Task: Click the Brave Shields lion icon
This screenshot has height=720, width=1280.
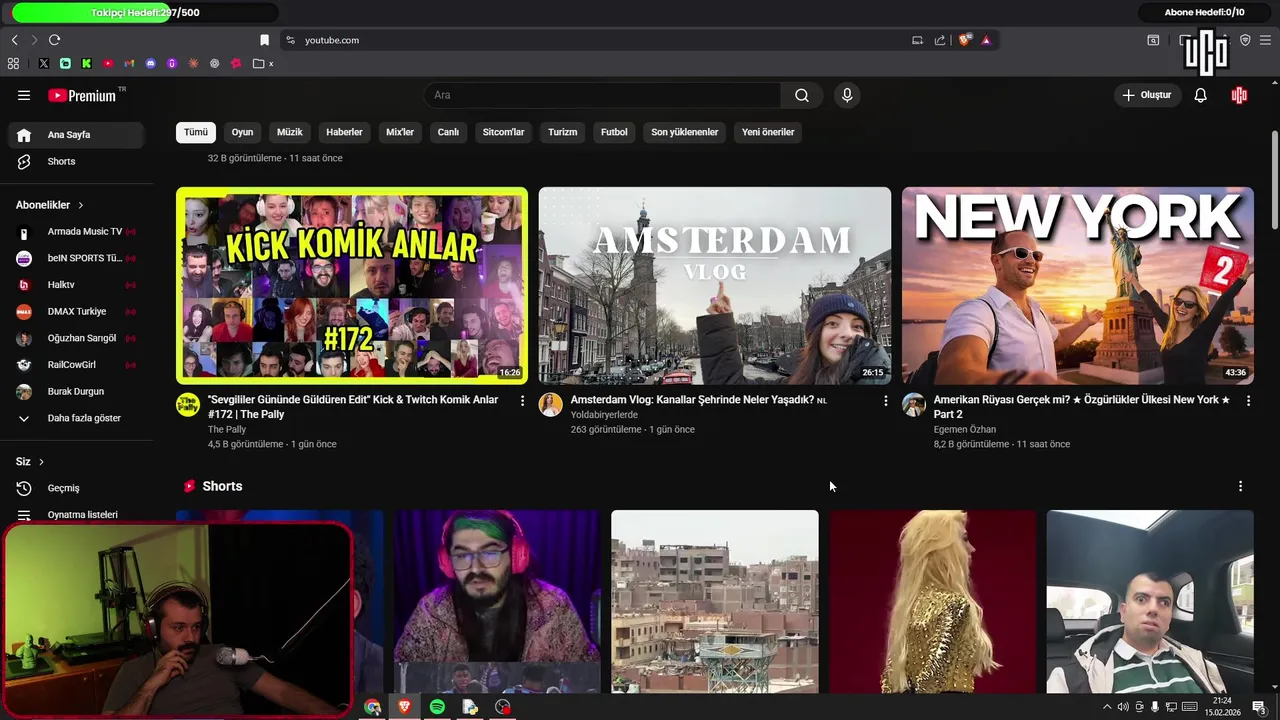Action: pos(964,40)
